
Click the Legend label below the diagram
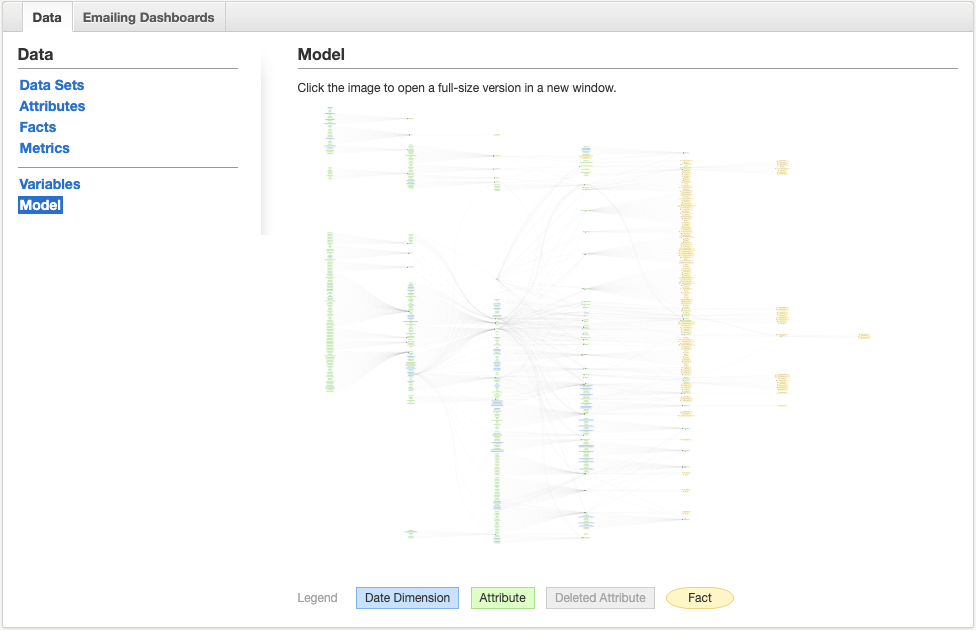(317, 597)
